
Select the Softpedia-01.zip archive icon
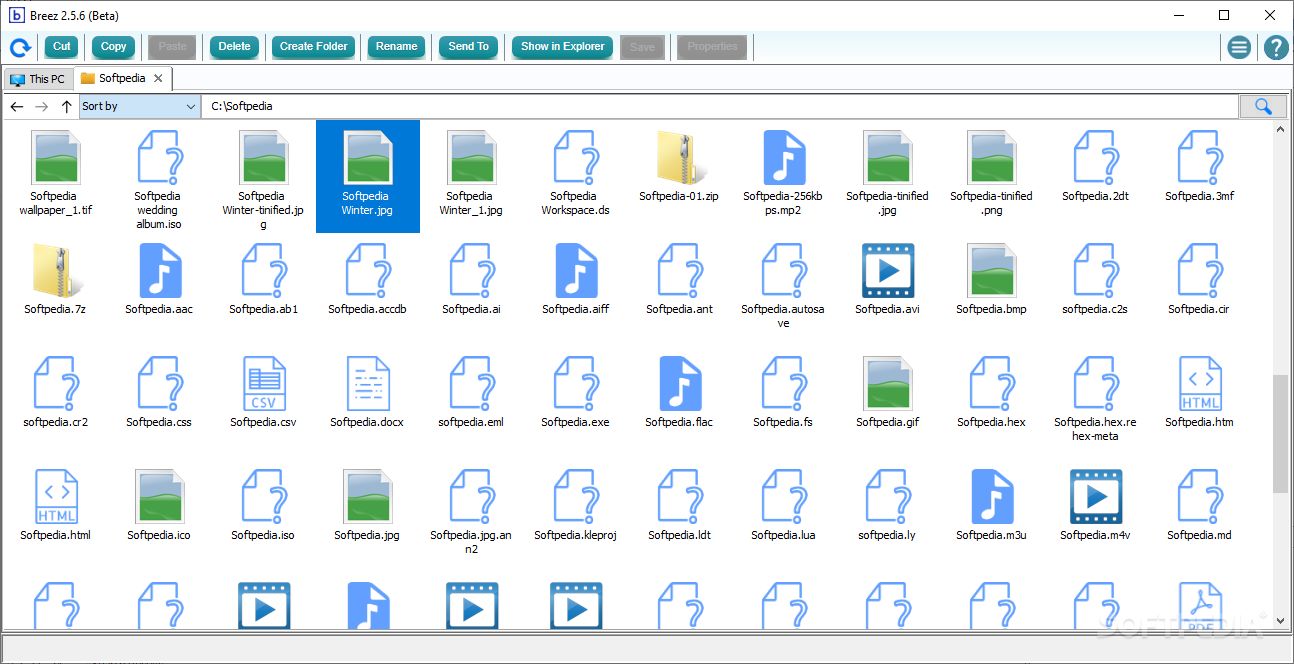680,158
